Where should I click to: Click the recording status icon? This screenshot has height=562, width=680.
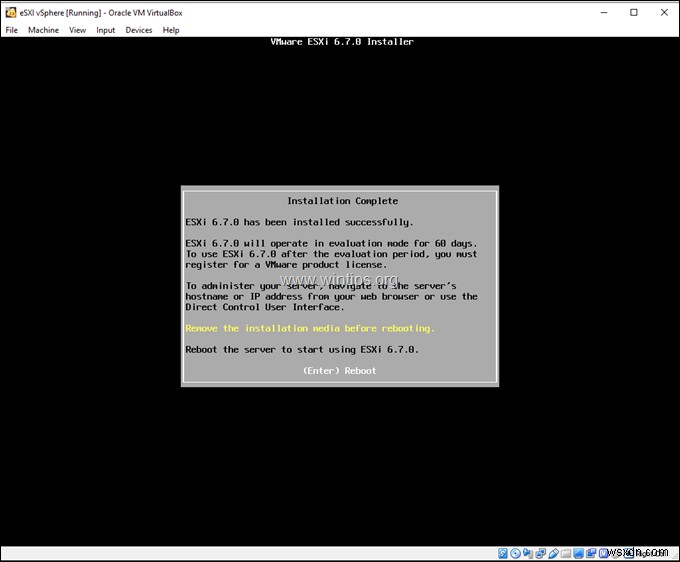click(591, 553)
